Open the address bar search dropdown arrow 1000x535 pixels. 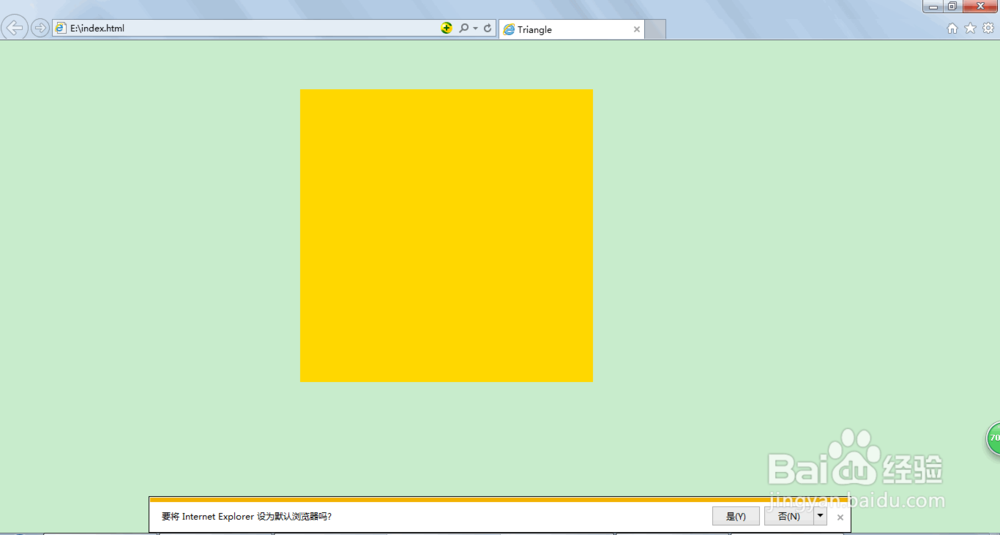[476, 28]
